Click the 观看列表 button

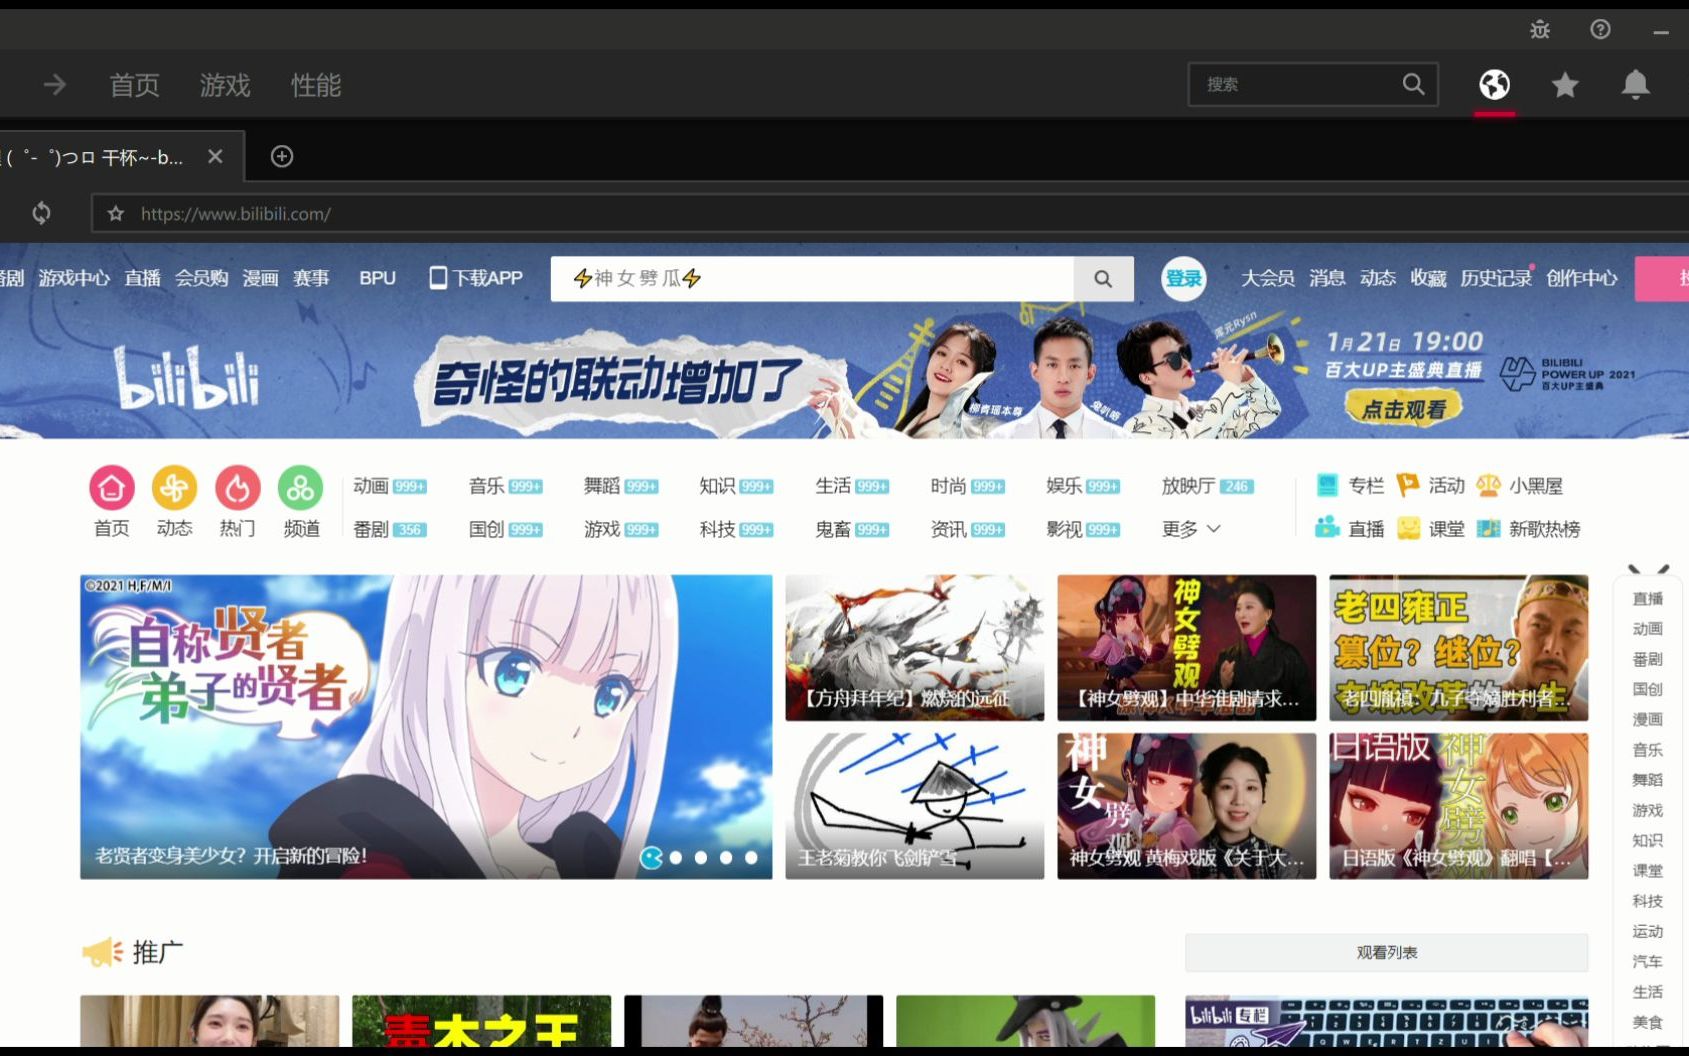coord(1386,953)
